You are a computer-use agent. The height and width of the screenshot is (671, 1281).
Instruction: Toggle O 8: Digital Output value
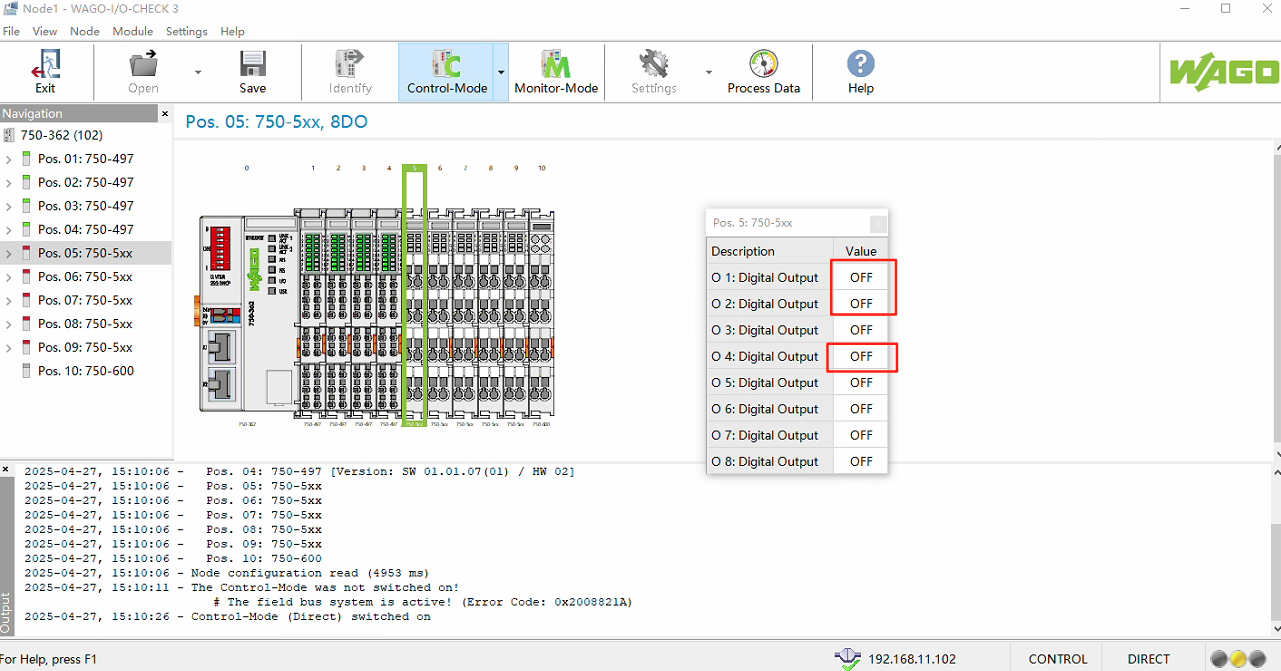(x=861, y=461)
